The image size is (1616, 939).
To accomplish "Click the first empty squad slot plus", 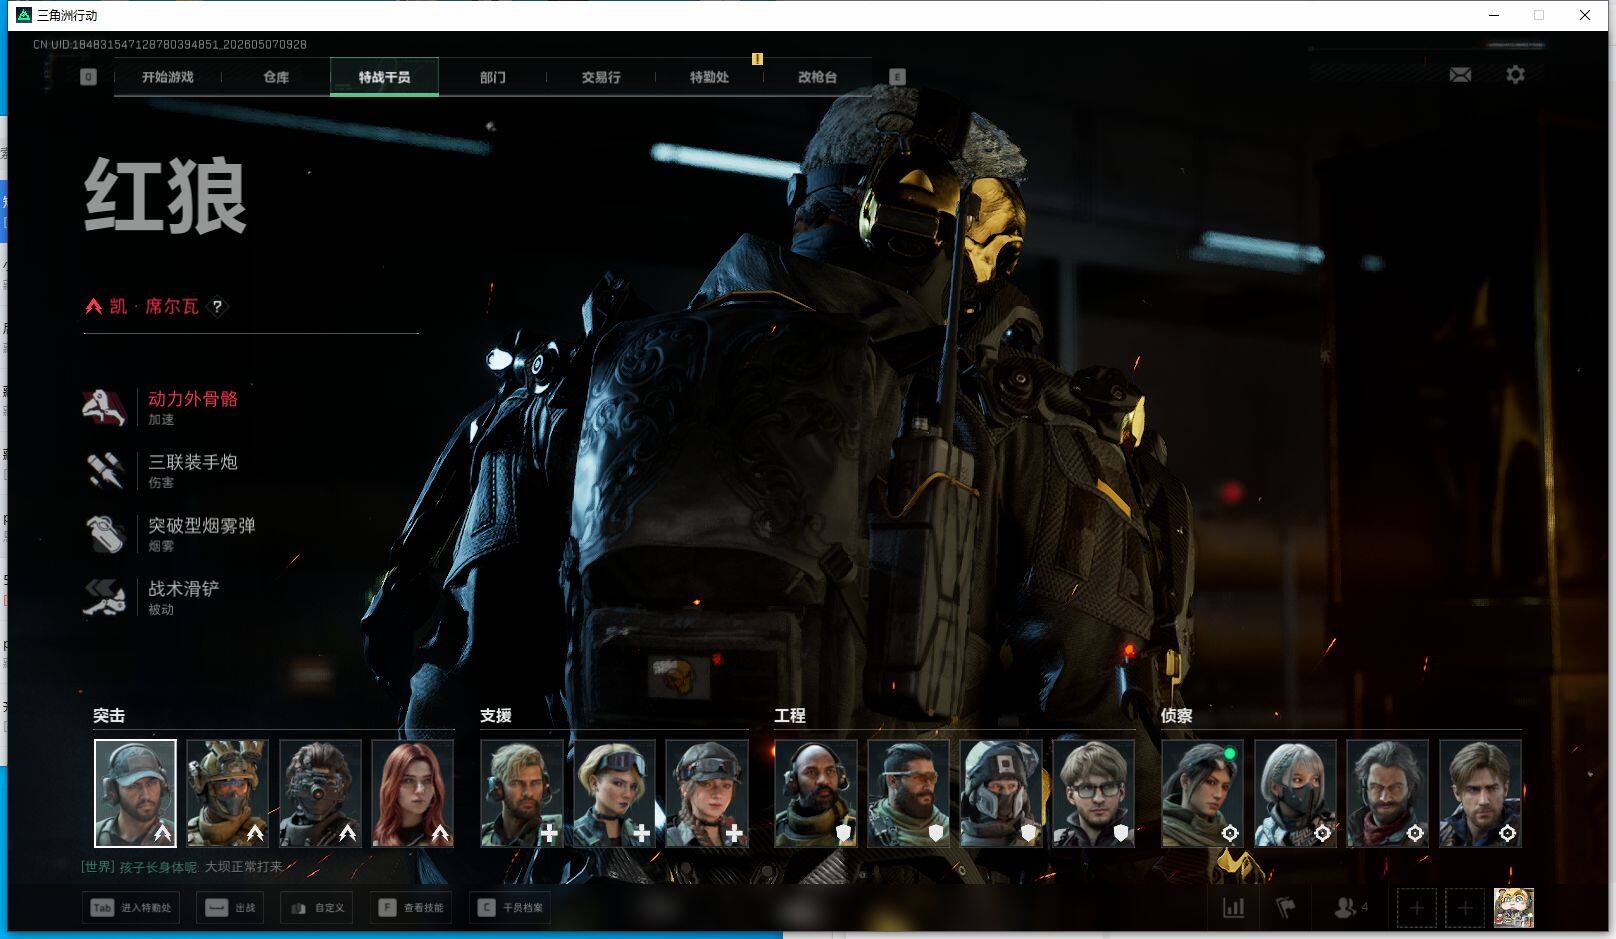I will point(1417,908).
